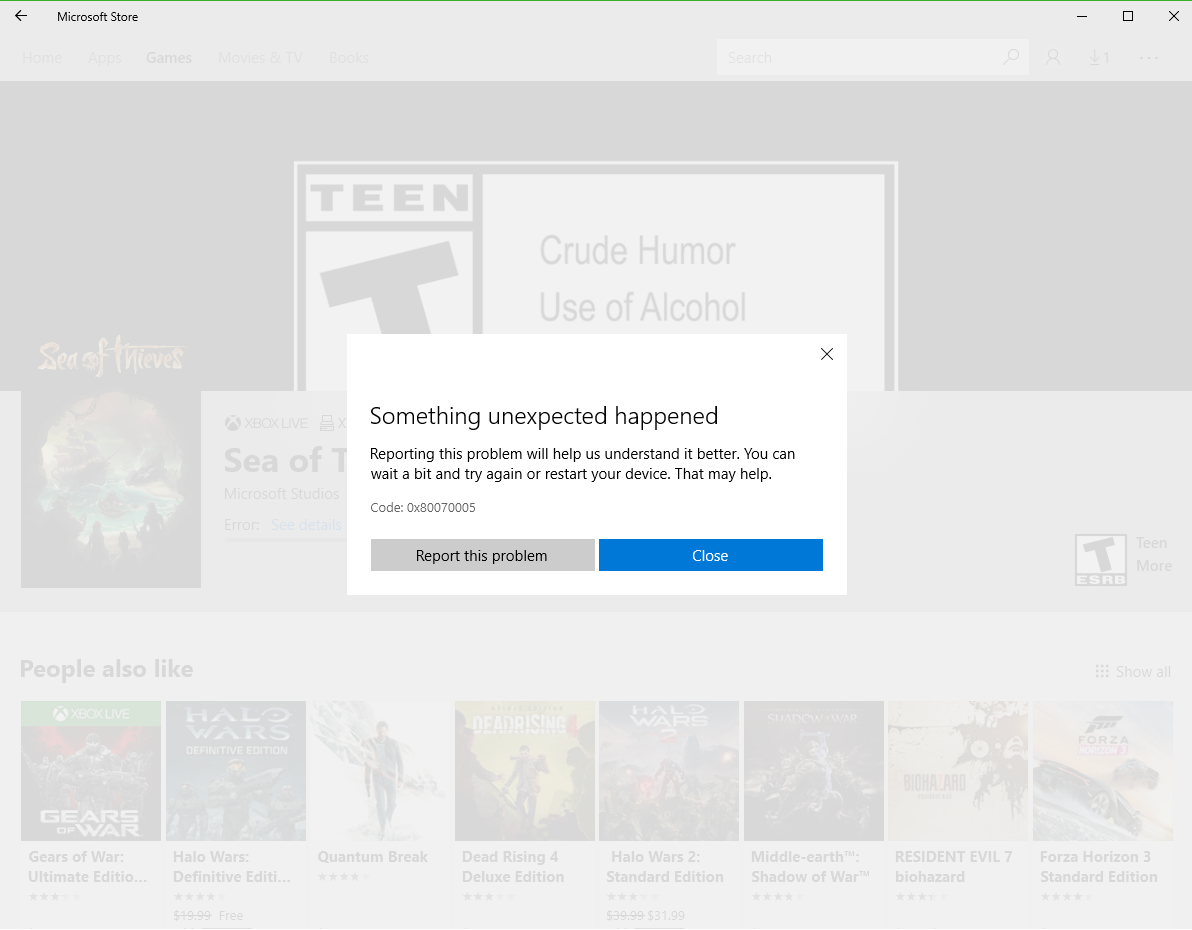
Task: Click the Xbox Live logo near game title
Action: [x=266, y=424]
